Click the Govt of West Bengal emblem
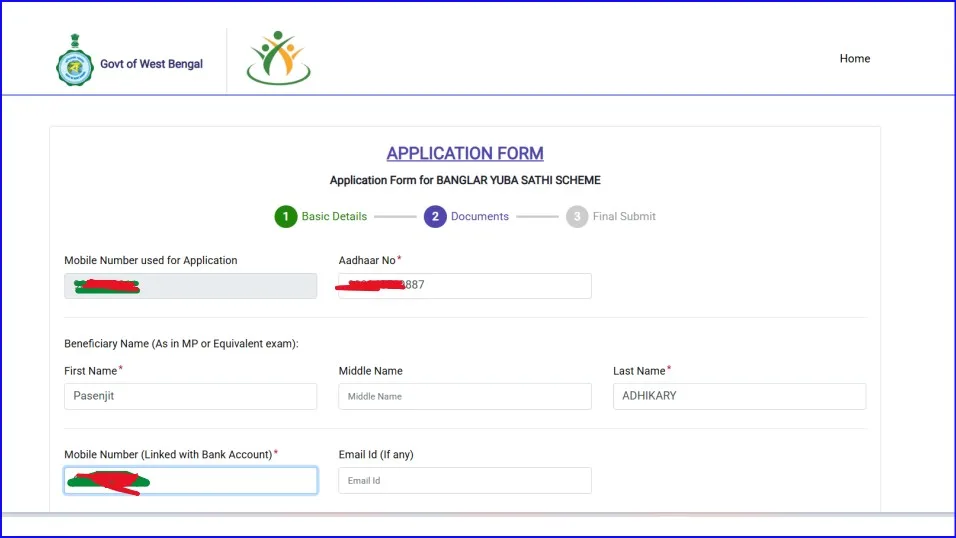Viewport: 956px width, 538px height. click(74, 60)
